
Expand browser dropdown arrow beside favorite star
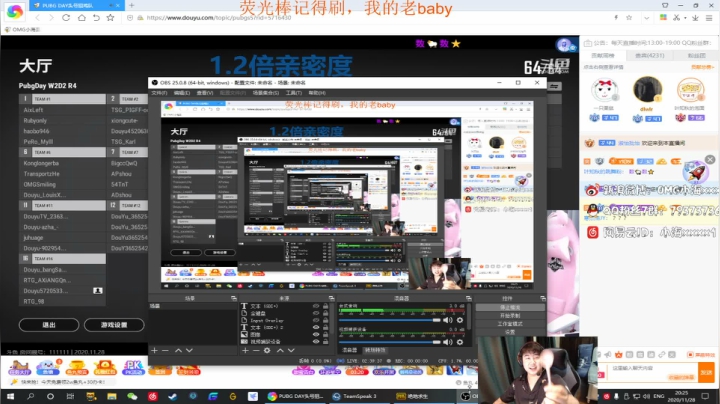click(x=647, y=18)
